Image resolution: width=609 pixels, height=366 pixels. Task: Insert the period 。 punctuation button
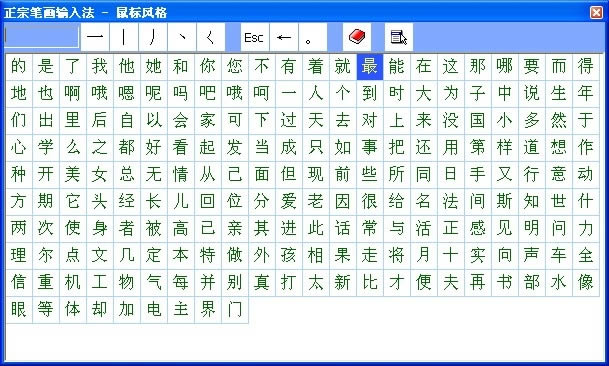[x=313, y=37]
